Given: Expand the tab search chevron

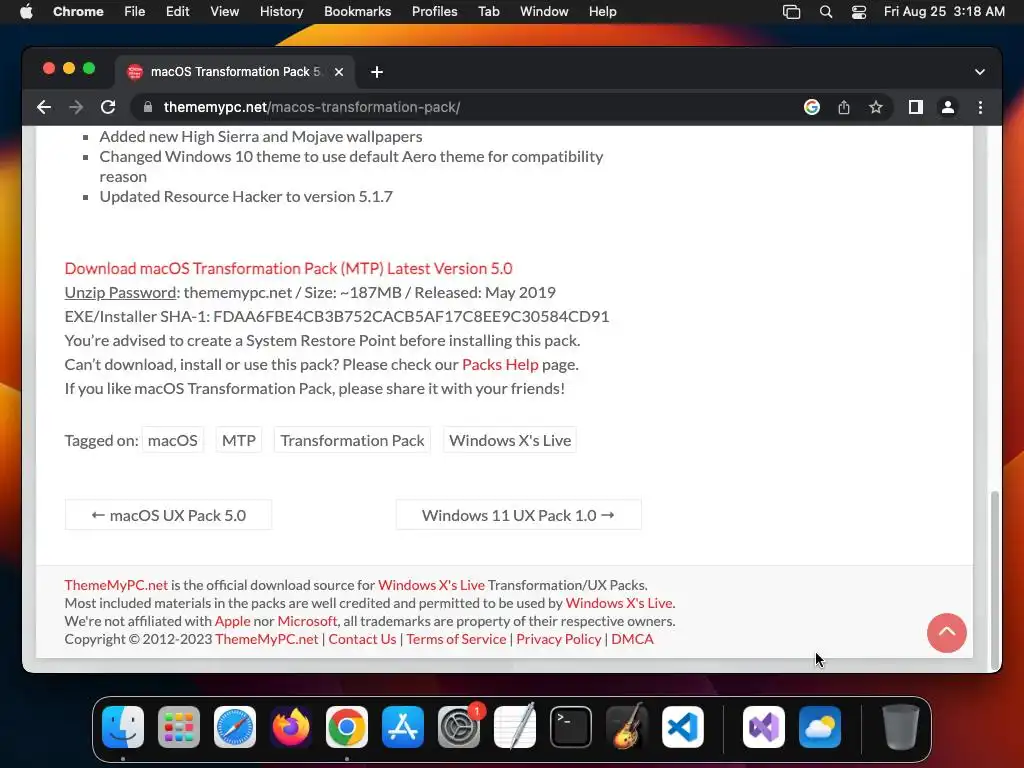Looking at the screenshot, I should tap(980, 72).
